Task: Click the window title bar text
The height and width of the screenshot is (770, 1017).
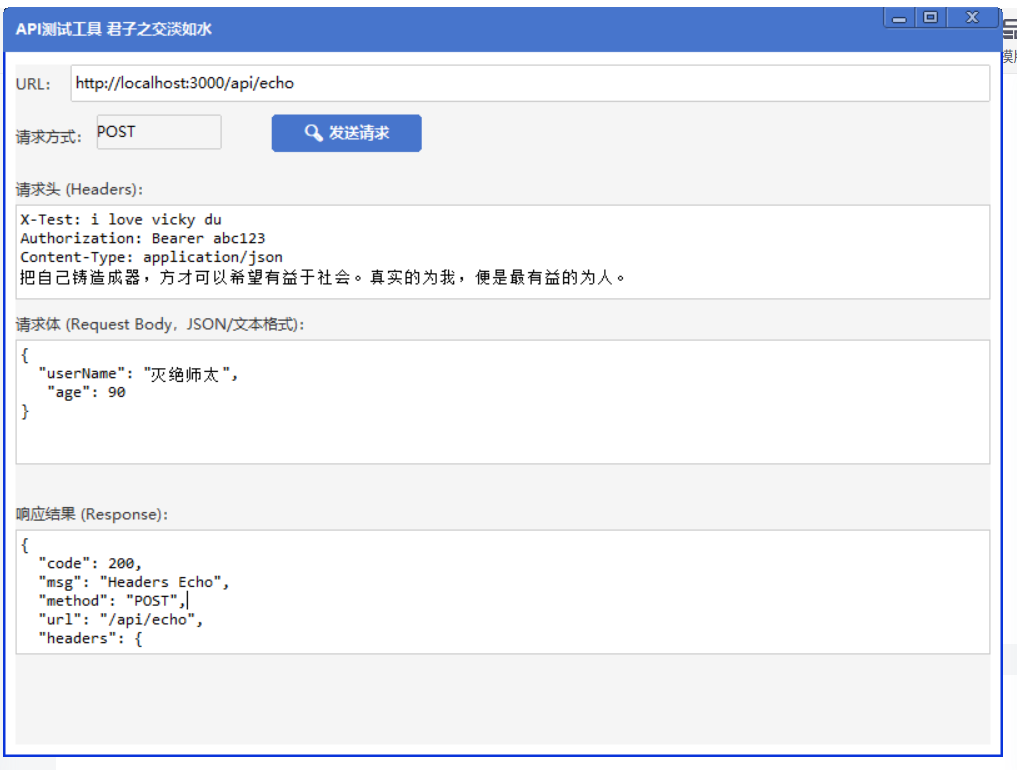Action: (x=114, y=29)
